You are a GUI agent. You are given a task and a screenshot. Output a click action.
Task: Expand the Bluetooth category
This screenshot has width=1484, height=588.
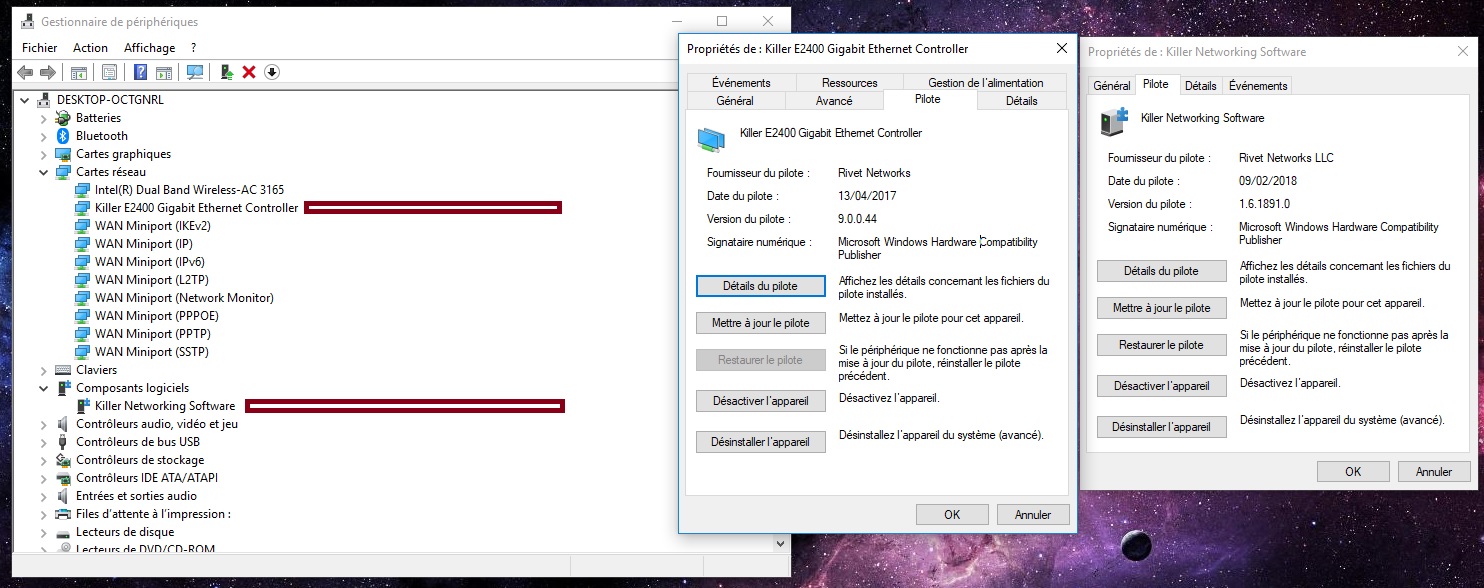click(43, 136)
